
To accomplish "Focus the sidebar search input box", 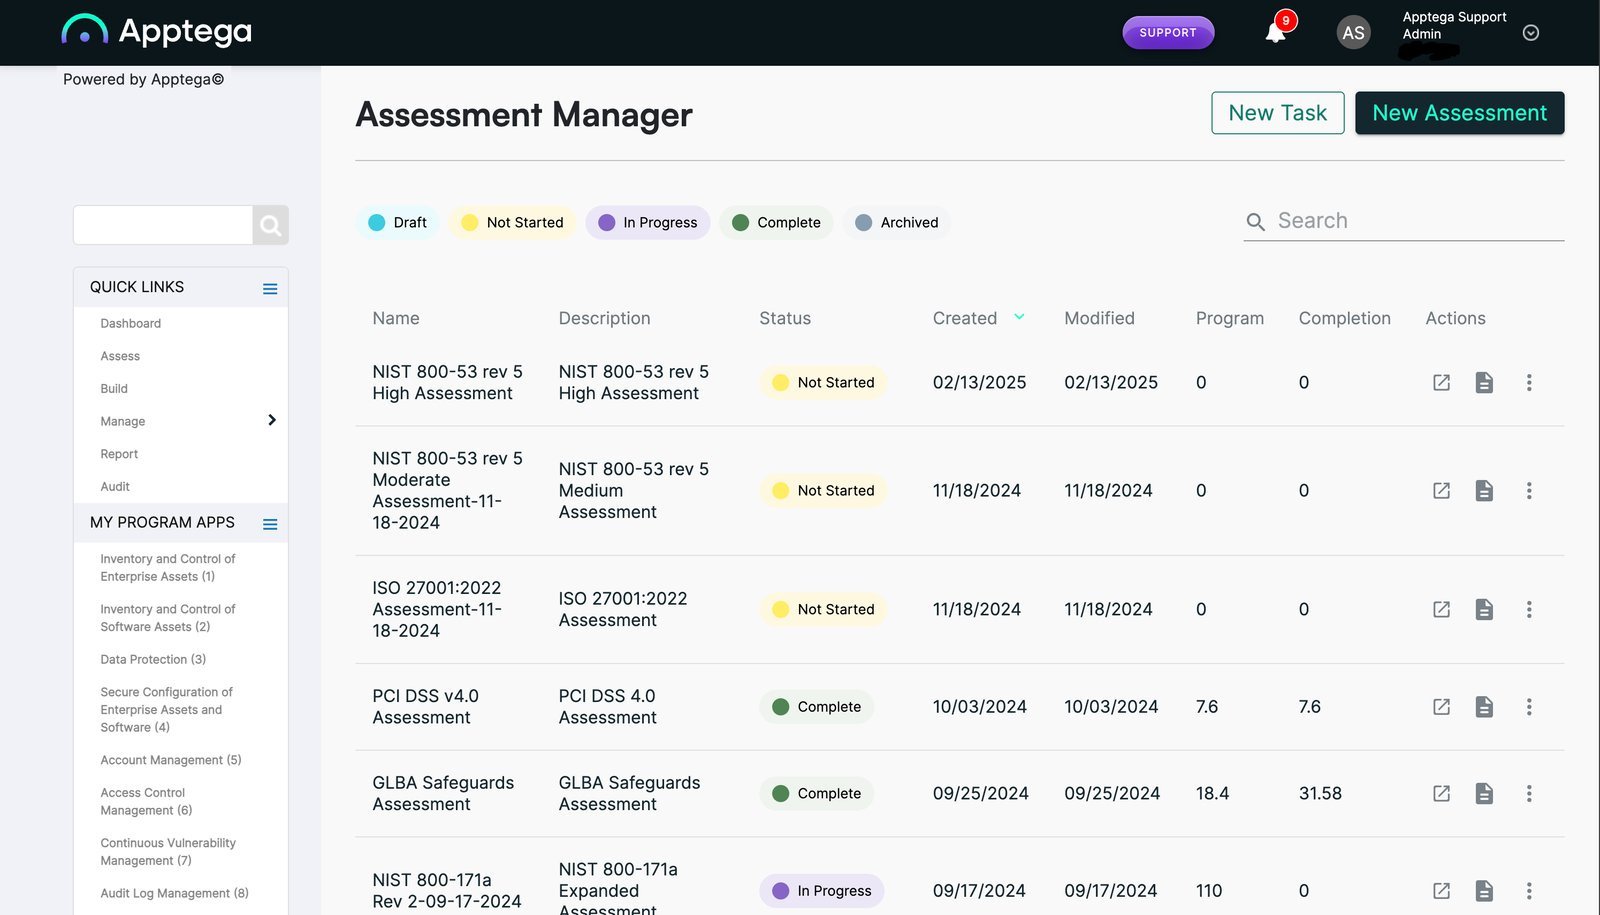I will tap(163, 225).
